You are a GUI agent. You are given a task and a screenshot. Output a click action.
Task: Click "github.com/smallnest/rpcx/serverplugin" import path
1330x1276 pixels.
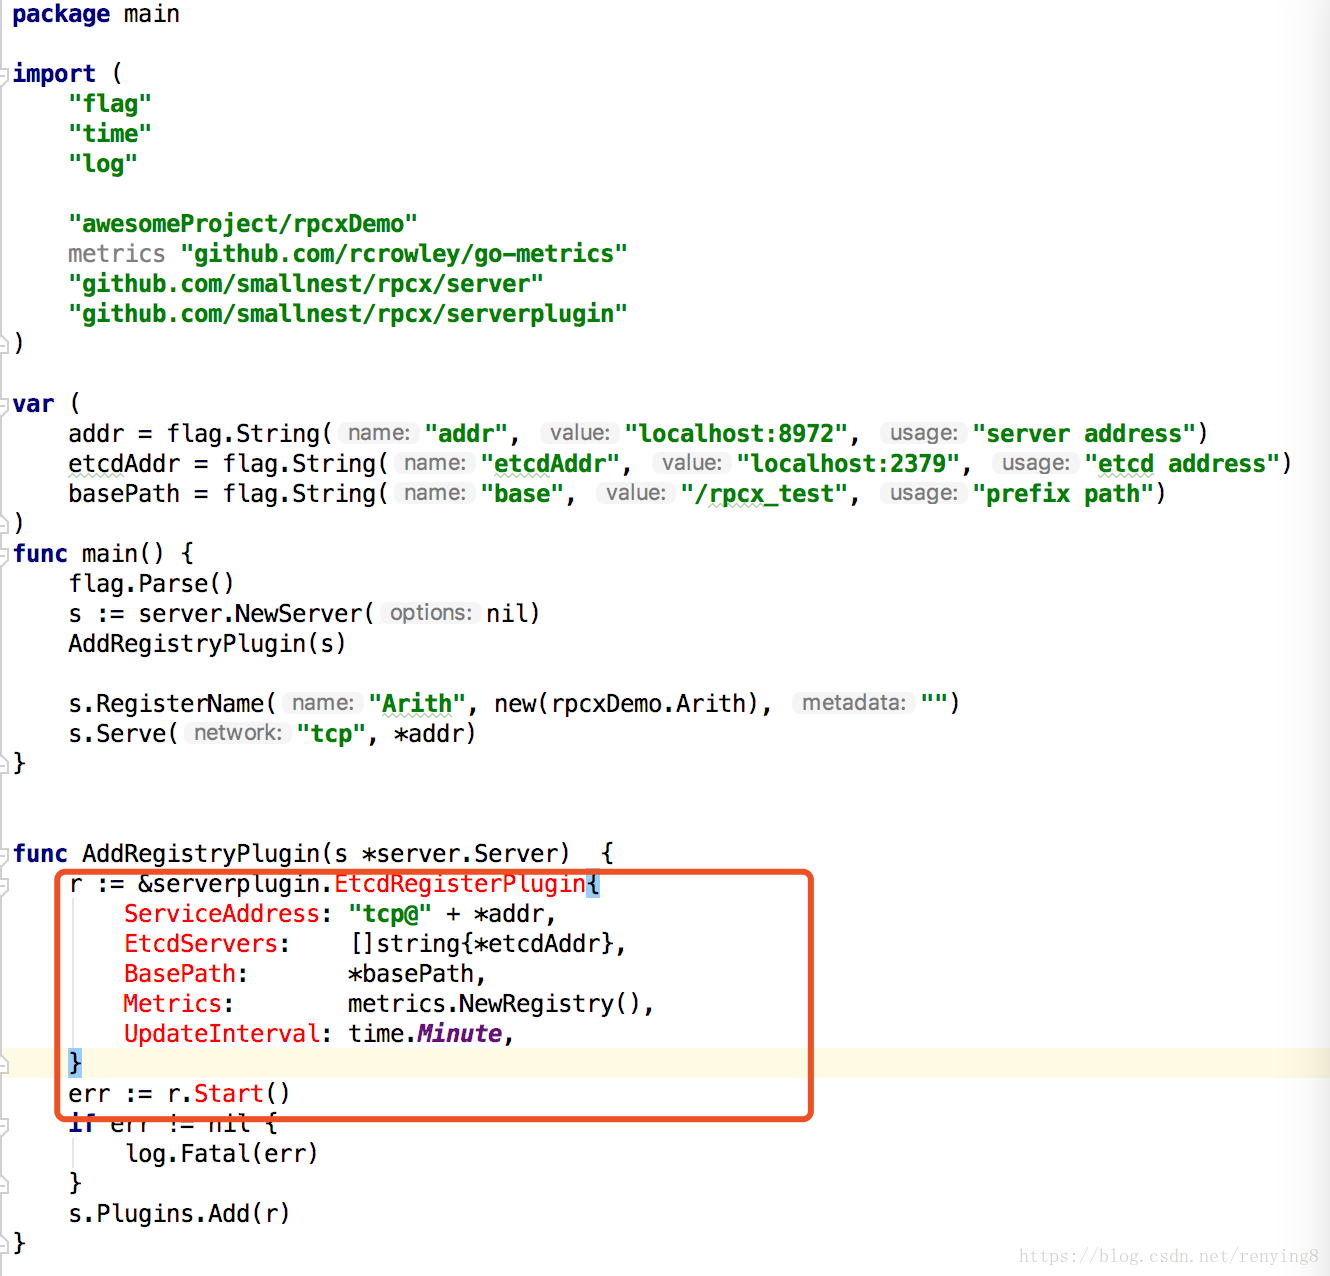point(348,314)
